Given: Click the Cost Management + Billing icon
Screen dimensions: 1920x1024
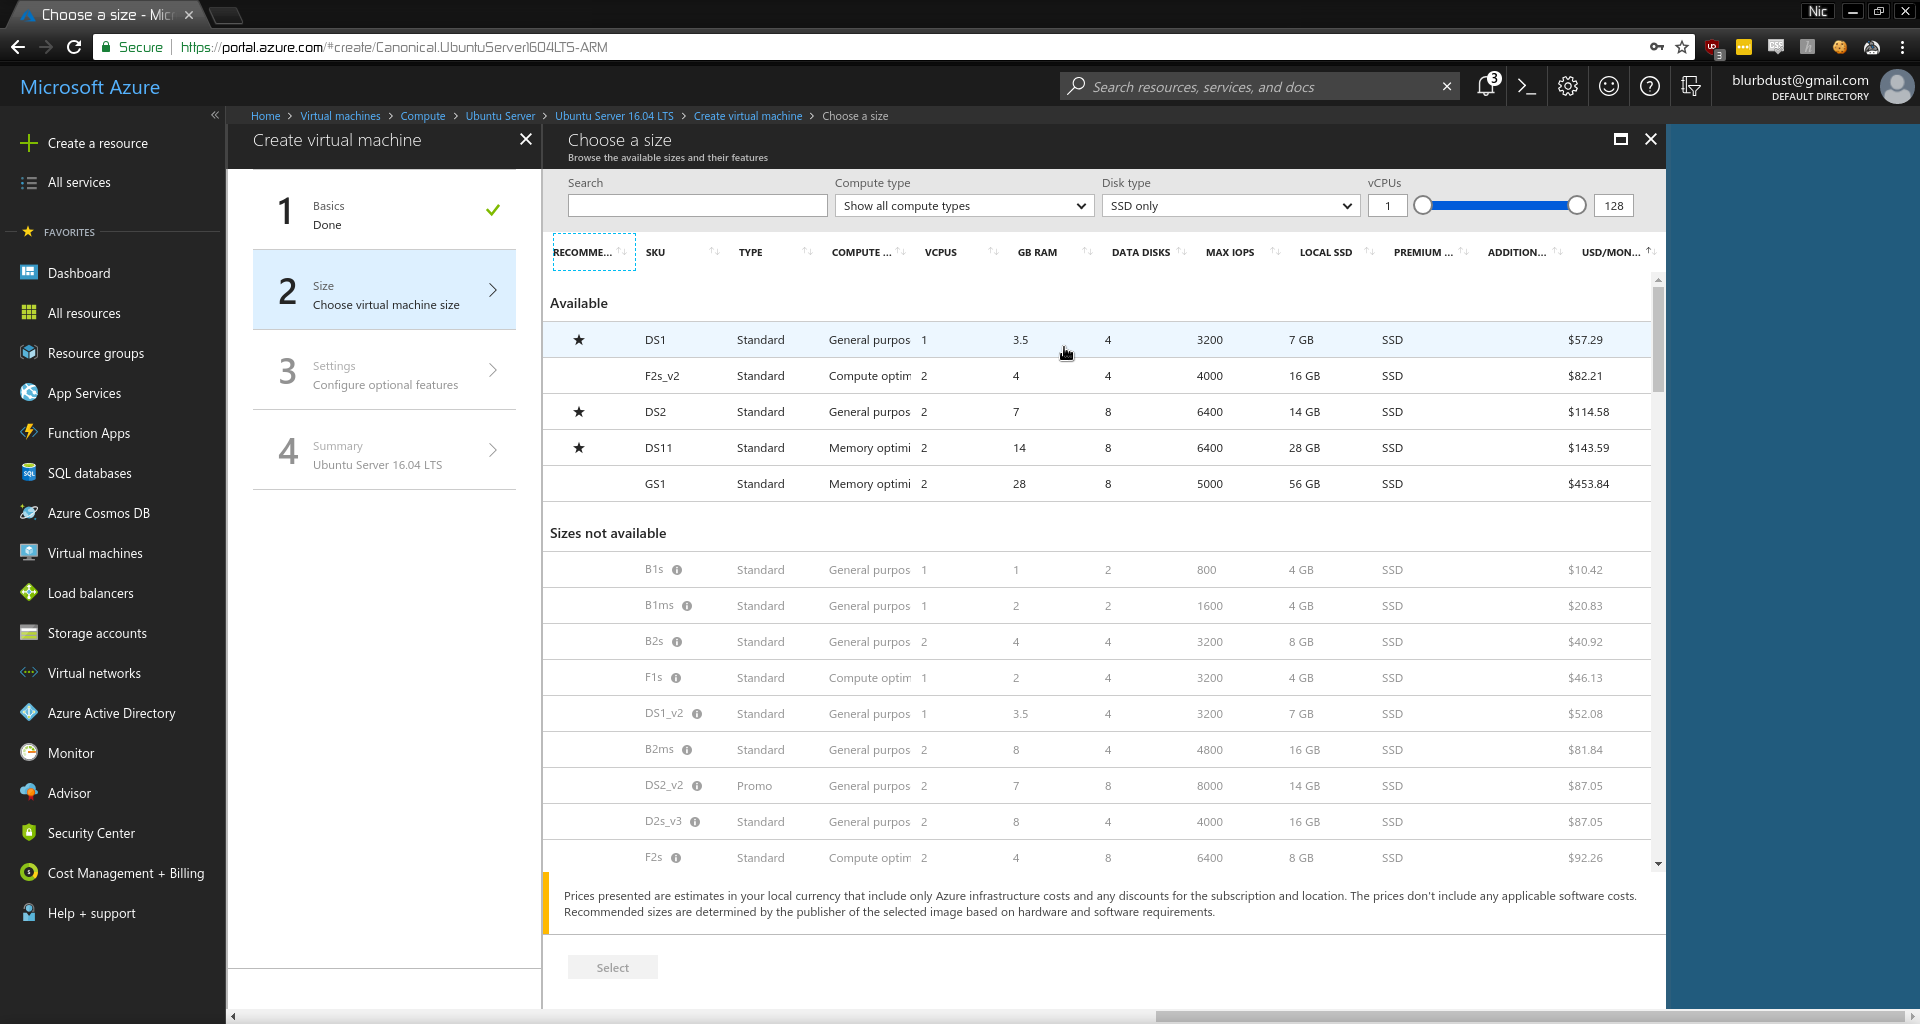Looking at the screenshot, I should point(29,873).
